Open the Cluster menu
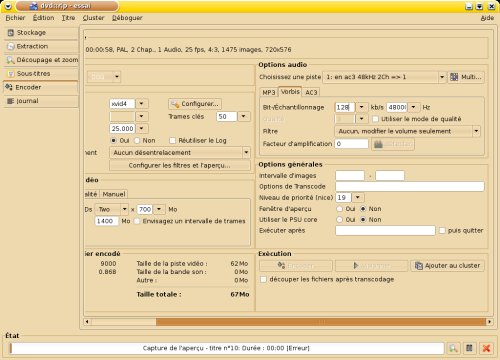Screen dimensions: 500x360 pyautogui.click(x=93, y=18)
